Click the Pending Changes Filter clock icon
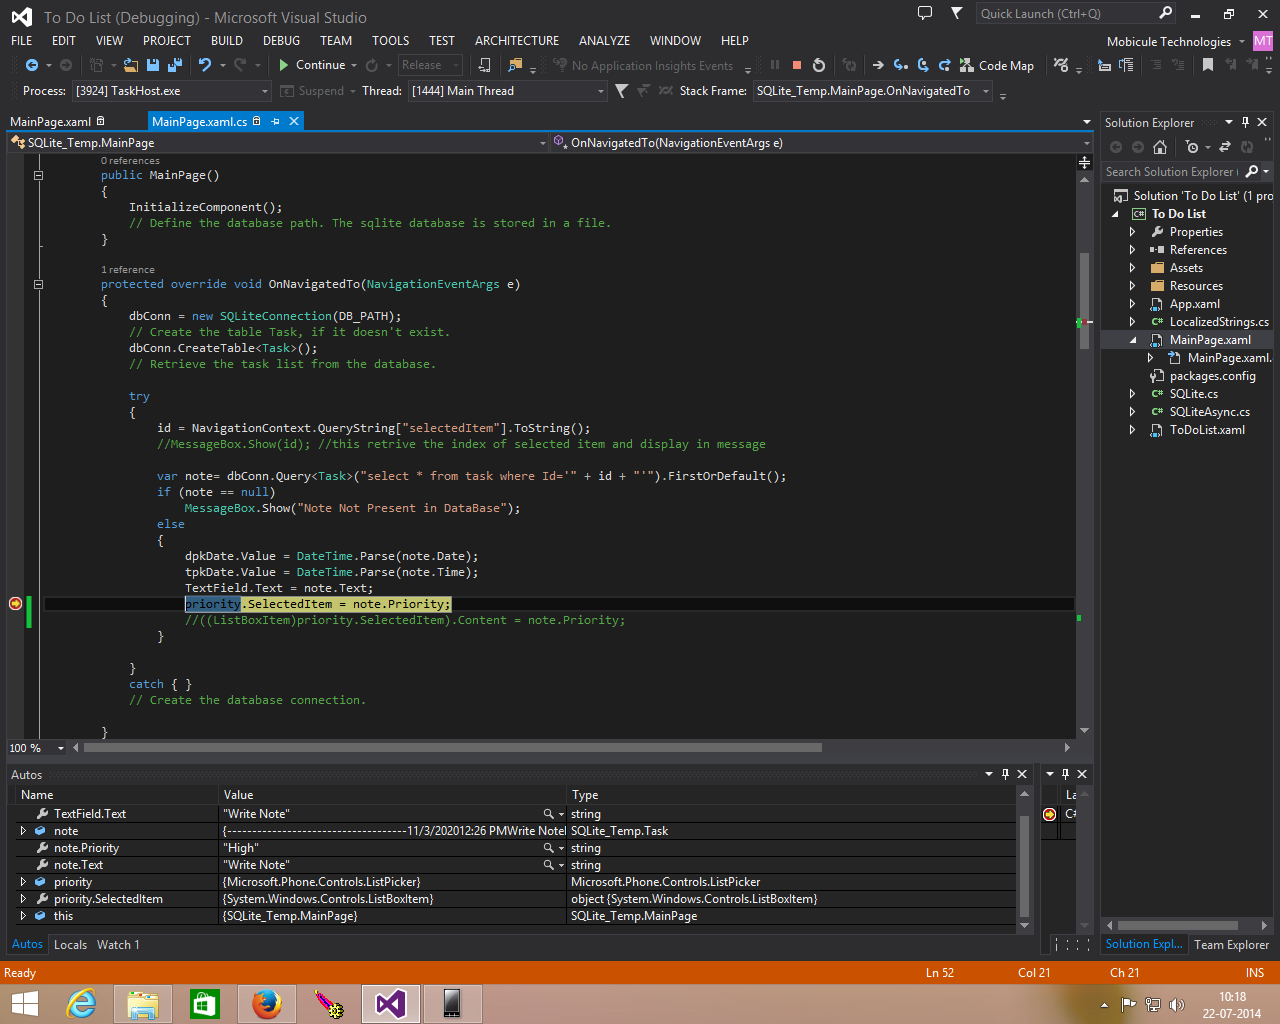This screenshot has width=1280, height=1024. pyautogui.click(x=1191, y=147)
